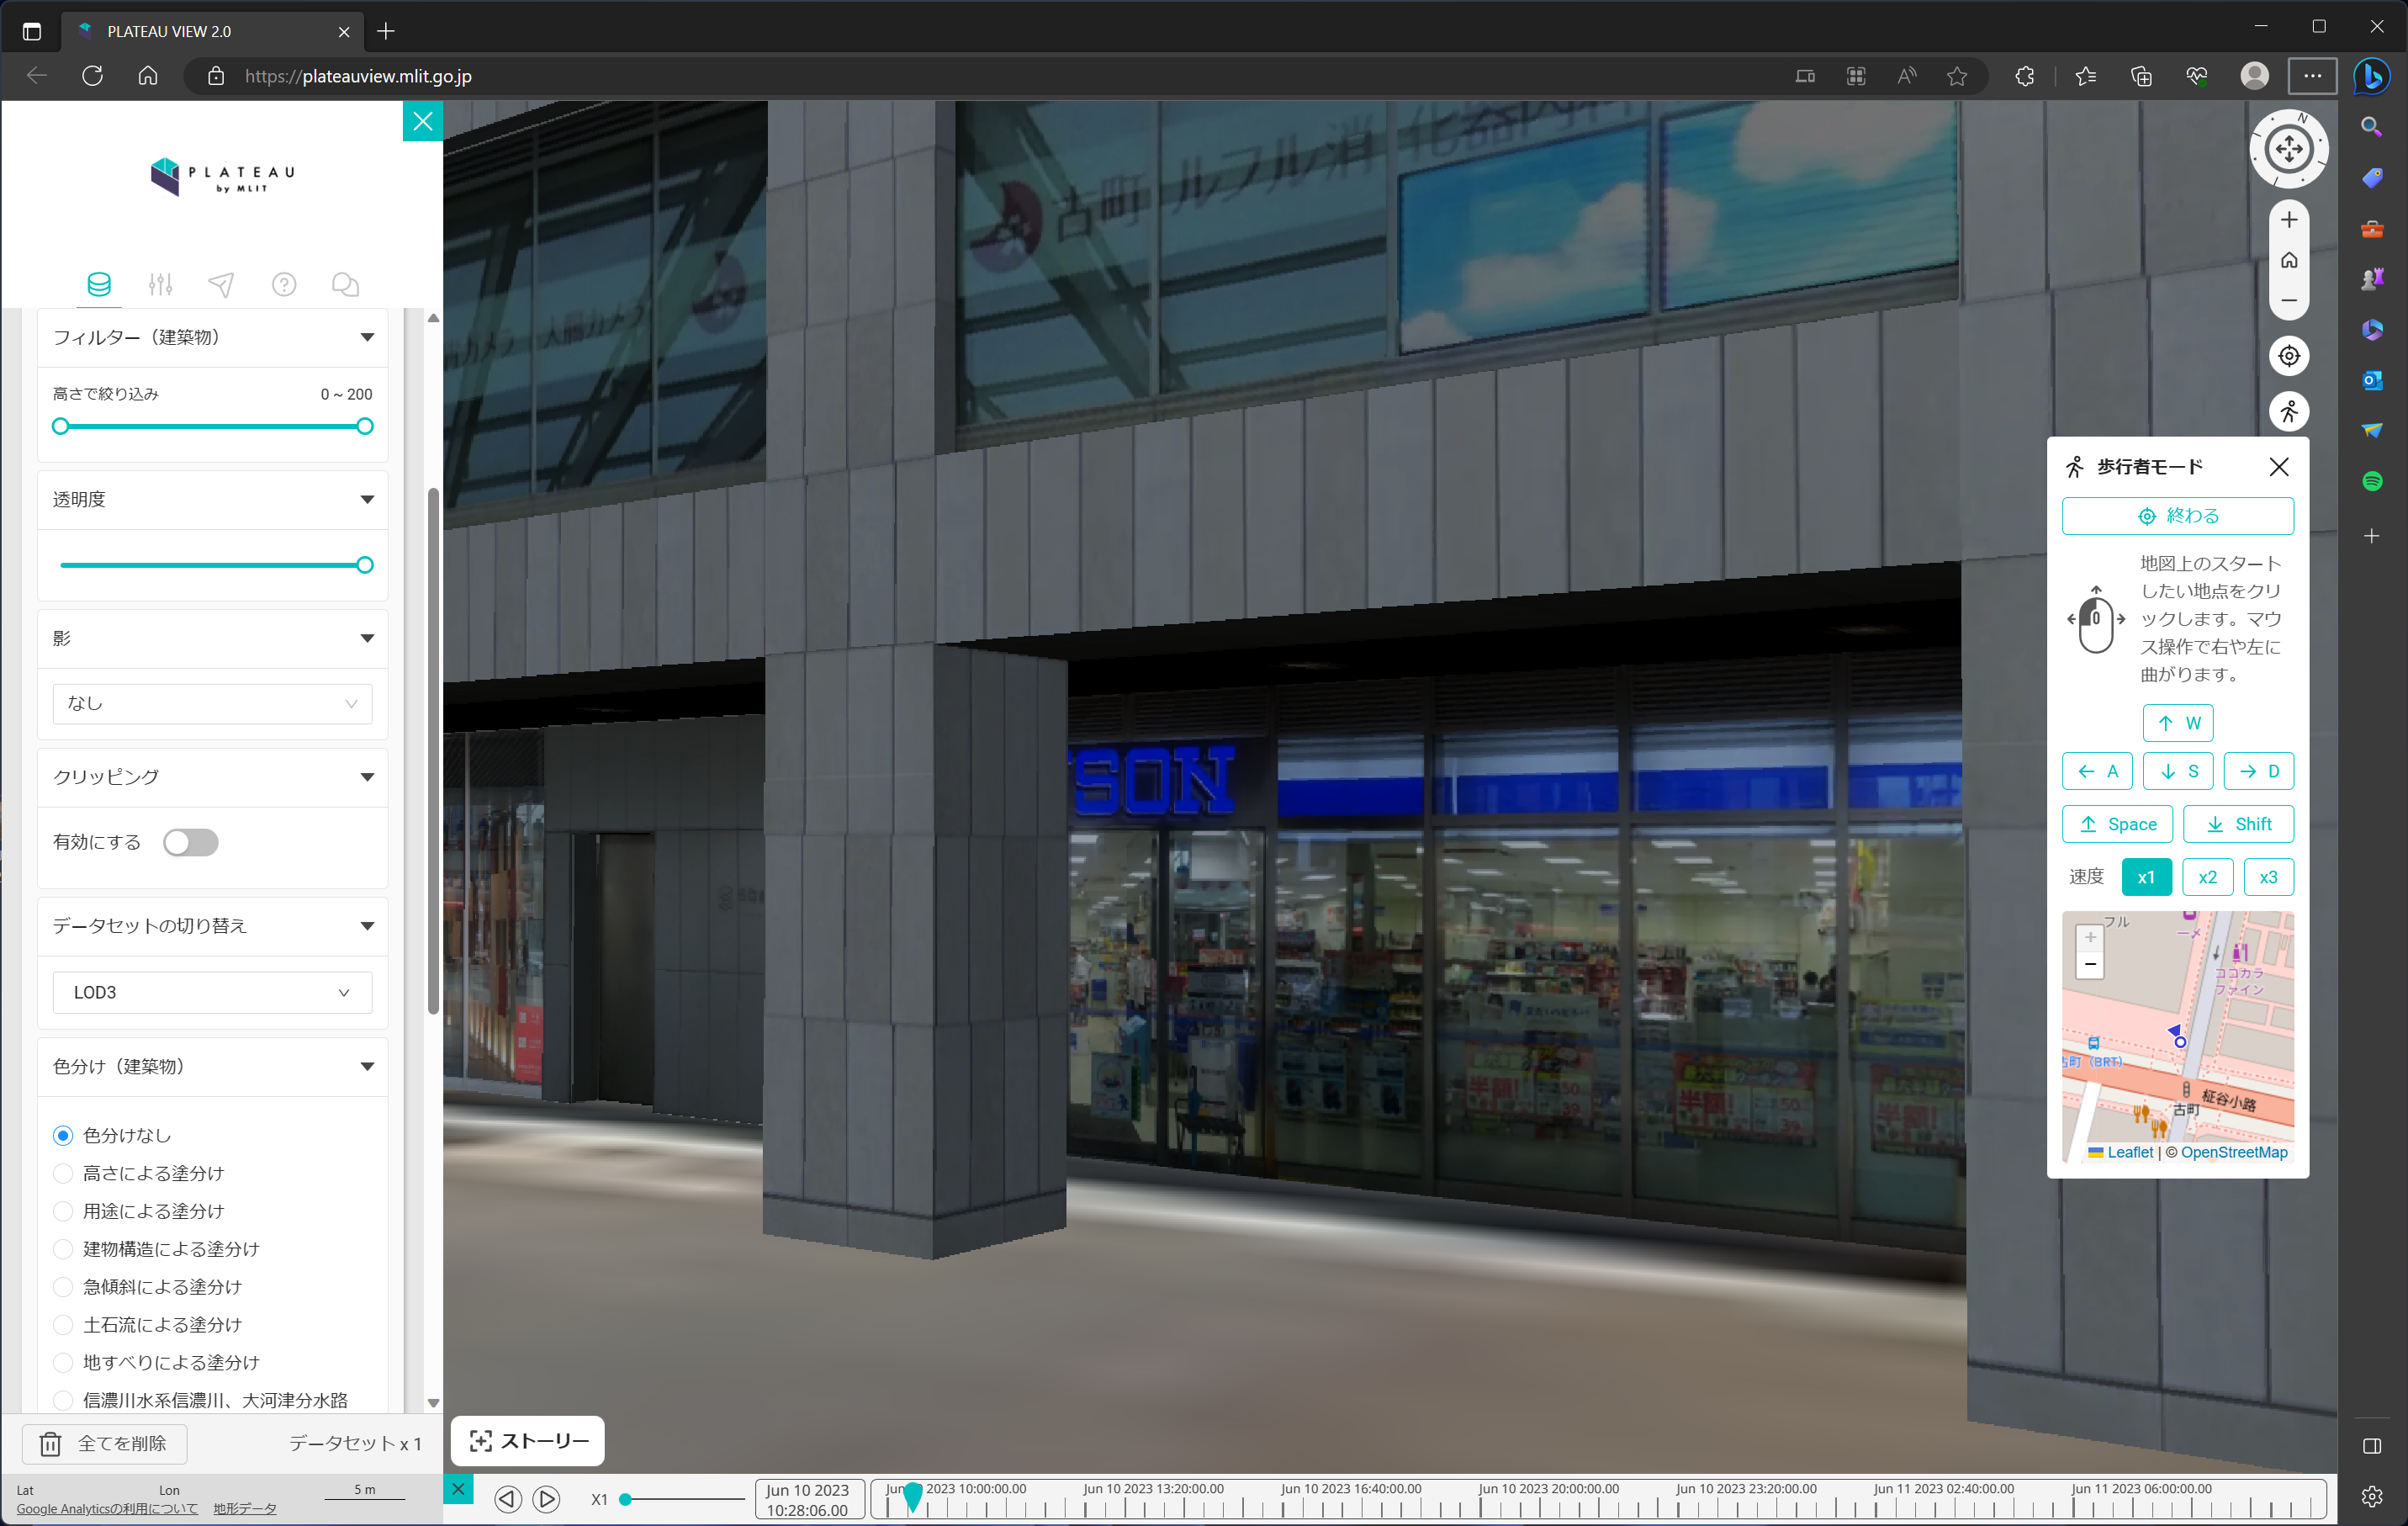The height and width of the screenshot is (1526, 2408).
Task: Open Outlook from the Edge sidebar
Action: pos(2372,380)
